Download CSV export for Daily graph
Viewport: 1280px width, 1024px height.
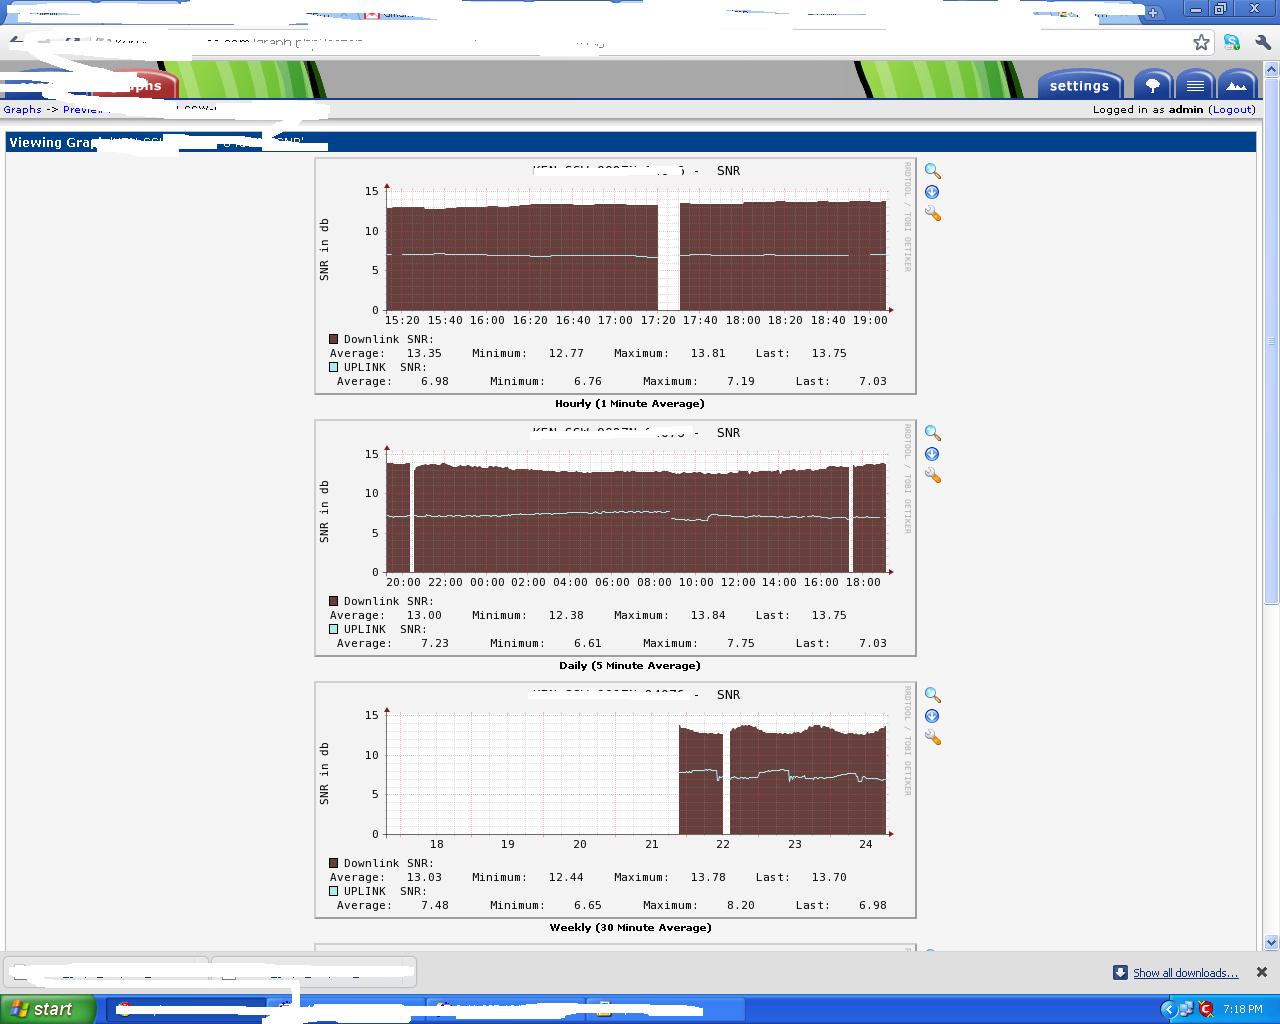[931, 454]
